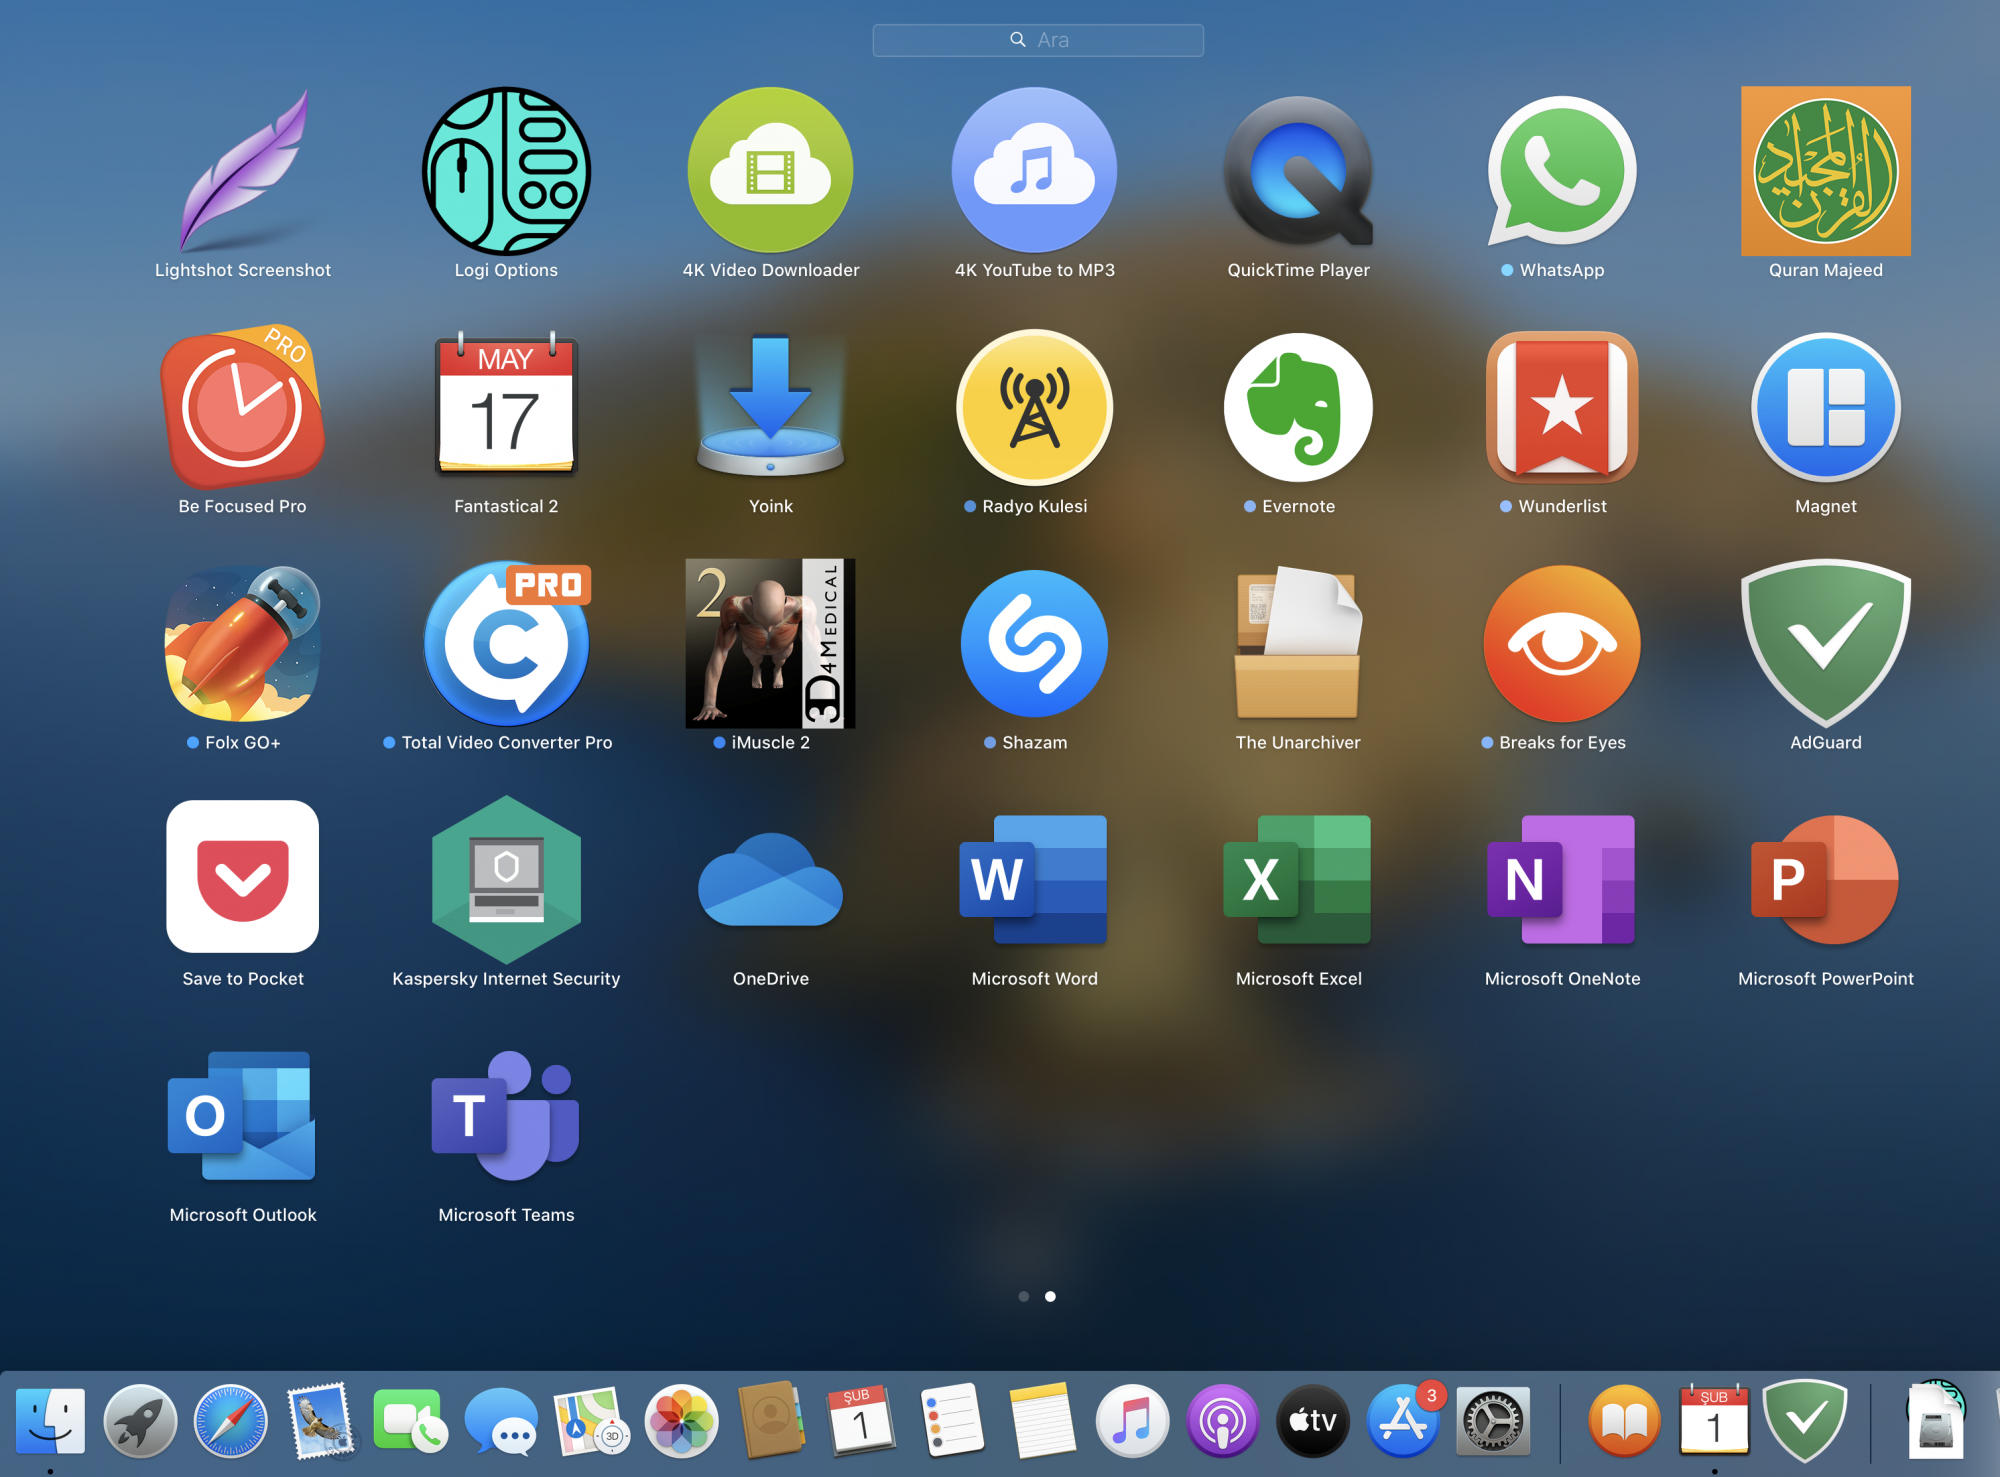Viewport: 2000px width, 1477px height.
Task: Launch WhatsApp from Launchpad
Action: click(1562, 170)
